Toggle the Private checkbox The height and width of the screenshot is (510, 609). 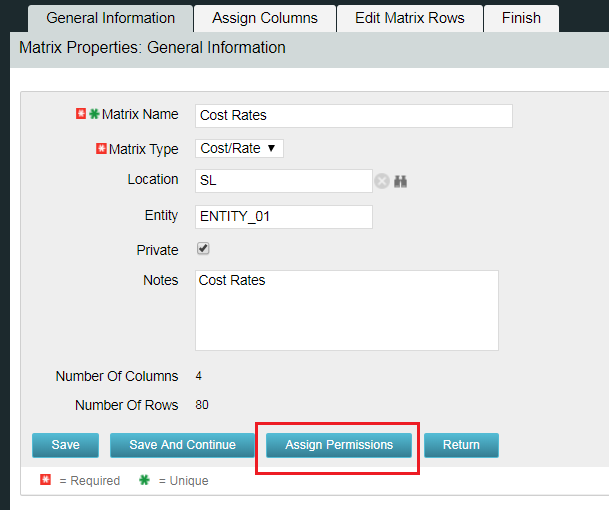[x=203, y=249]
